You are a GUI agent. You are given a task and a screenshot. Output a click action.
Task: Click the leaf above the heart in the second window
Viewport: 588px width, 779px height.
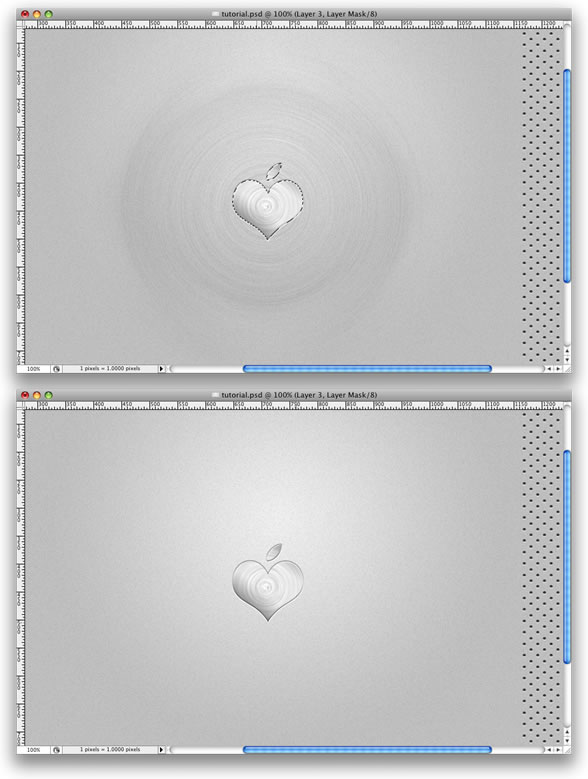(x=274, y=551)
